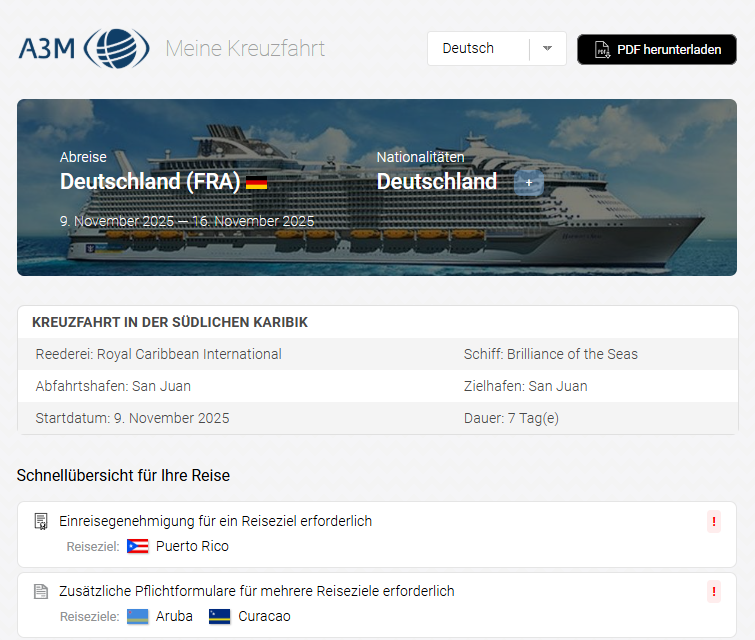Image resolution: width=755 pixels, height=640 pixels.
Task: Click the document icon beside Zusätzliche Pflichtformulare
Action: pos(41,591)
